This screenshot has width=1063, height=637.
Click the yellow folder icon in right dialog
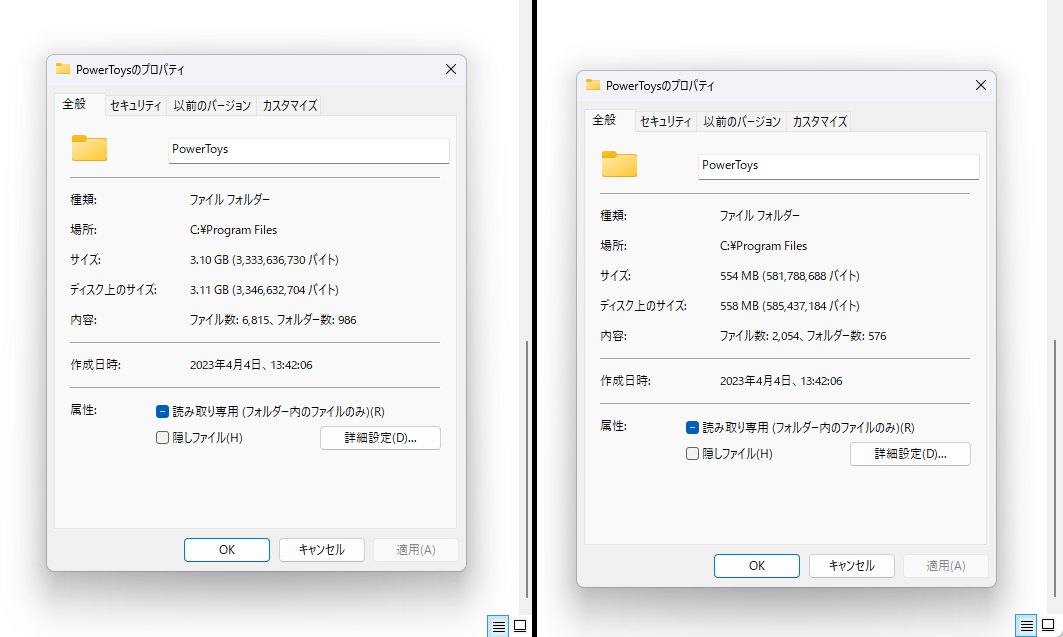point(619,164)
